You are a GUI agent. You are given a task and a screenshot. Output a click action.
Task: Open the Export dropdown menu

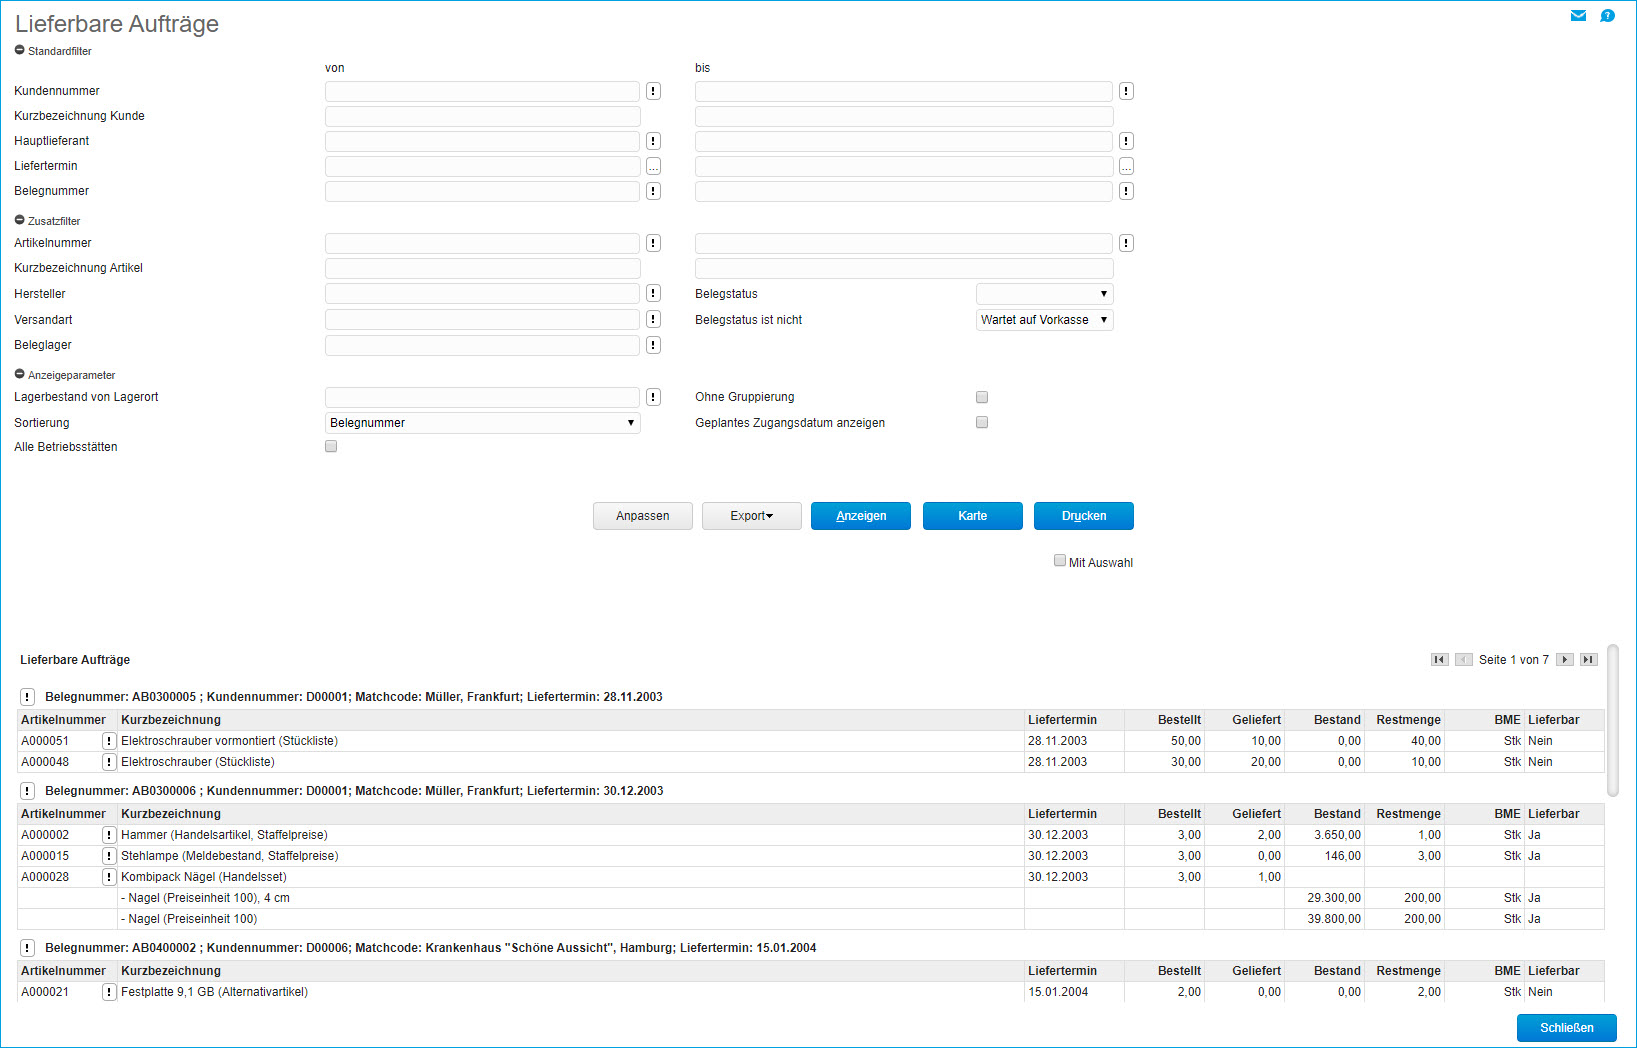tap(751, 516)
